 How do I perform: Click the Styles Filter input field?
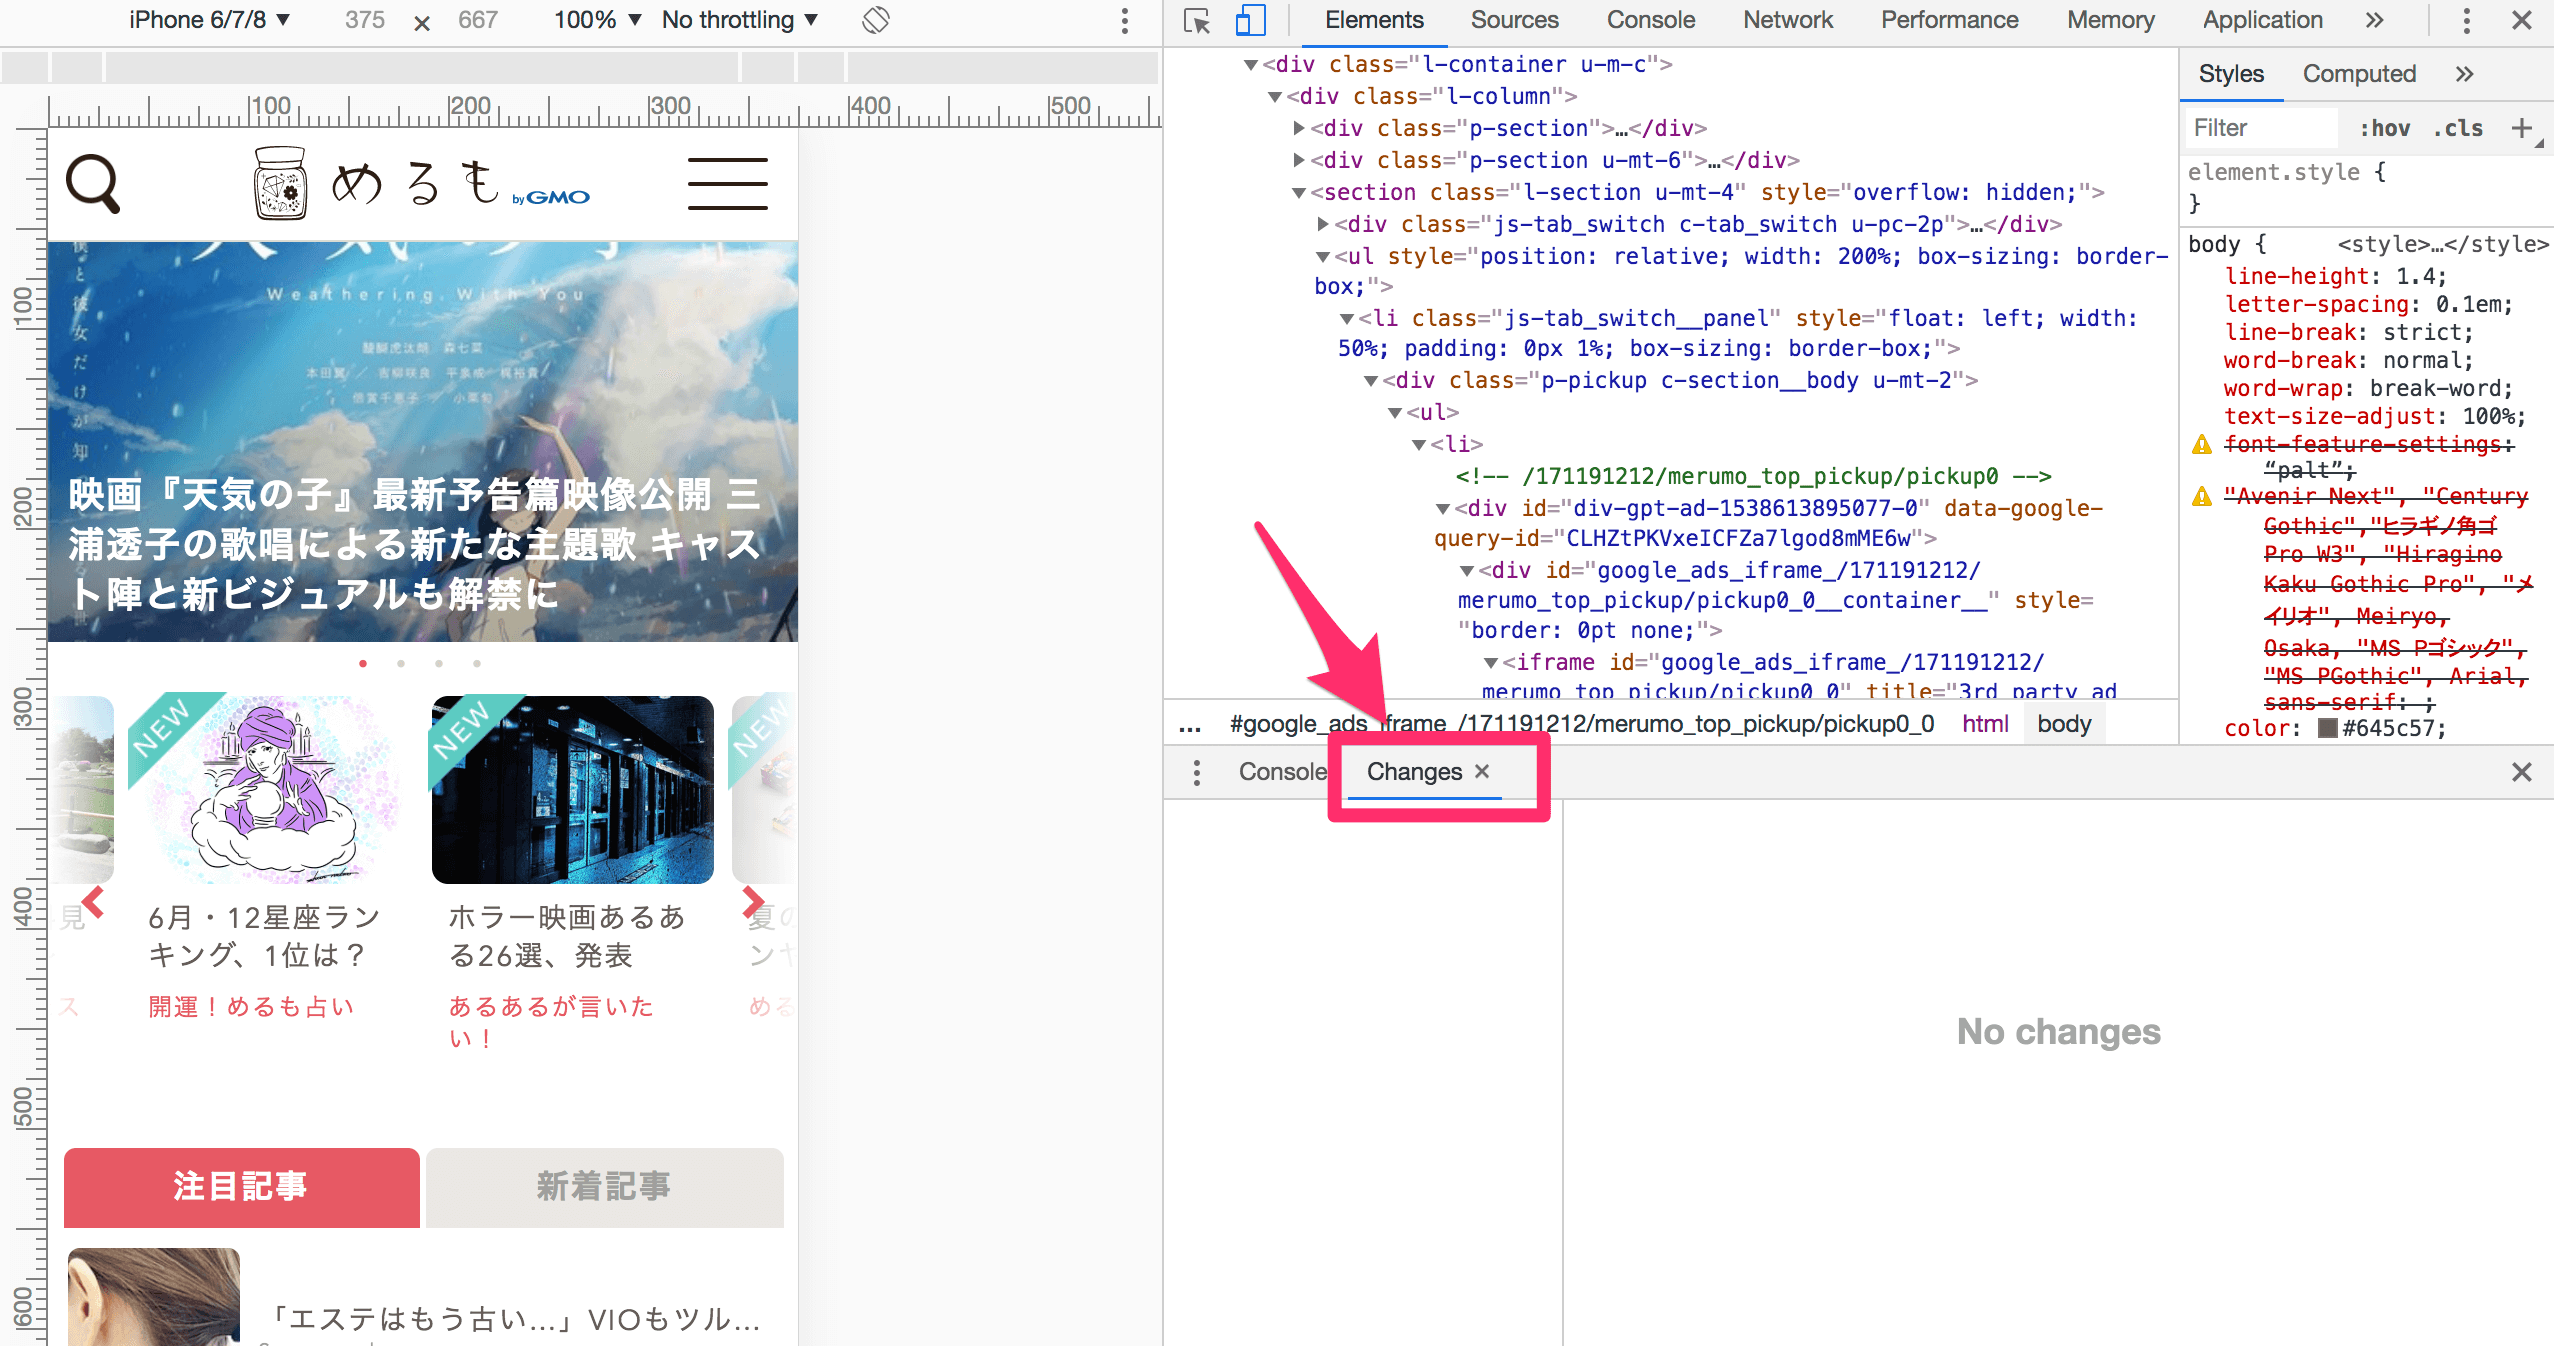pyautogui.click(x=2262, y=128)
